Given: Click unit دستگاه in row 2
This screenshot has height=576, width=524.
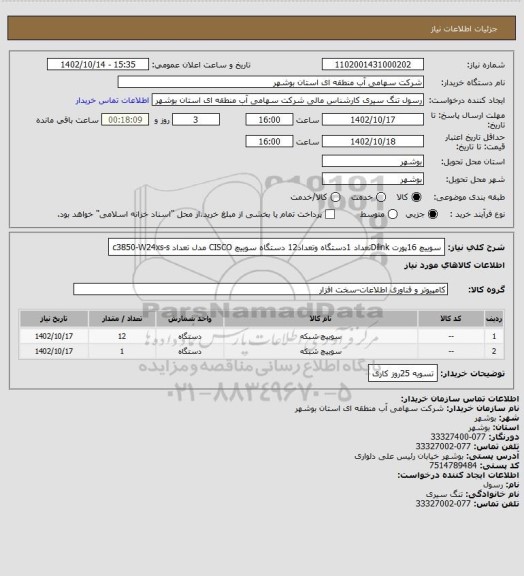Looking at the screenshot, I should [190, 352].
